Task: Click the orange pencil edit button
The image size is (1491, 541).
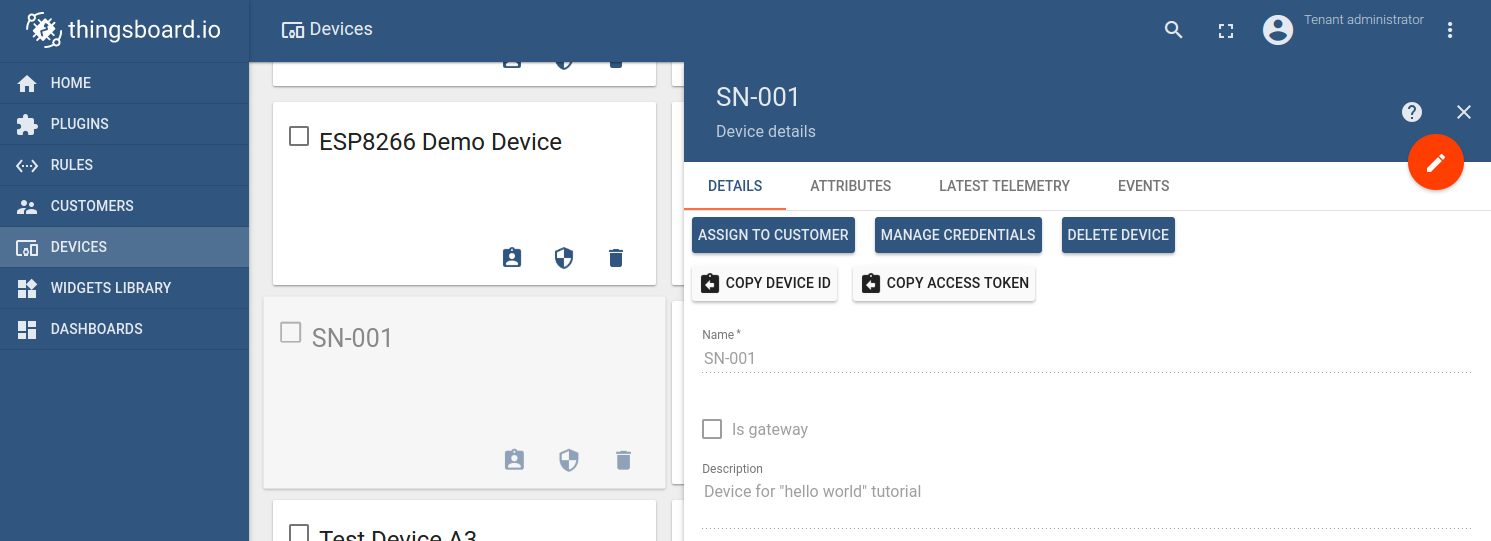Action: click(1435, 162)
